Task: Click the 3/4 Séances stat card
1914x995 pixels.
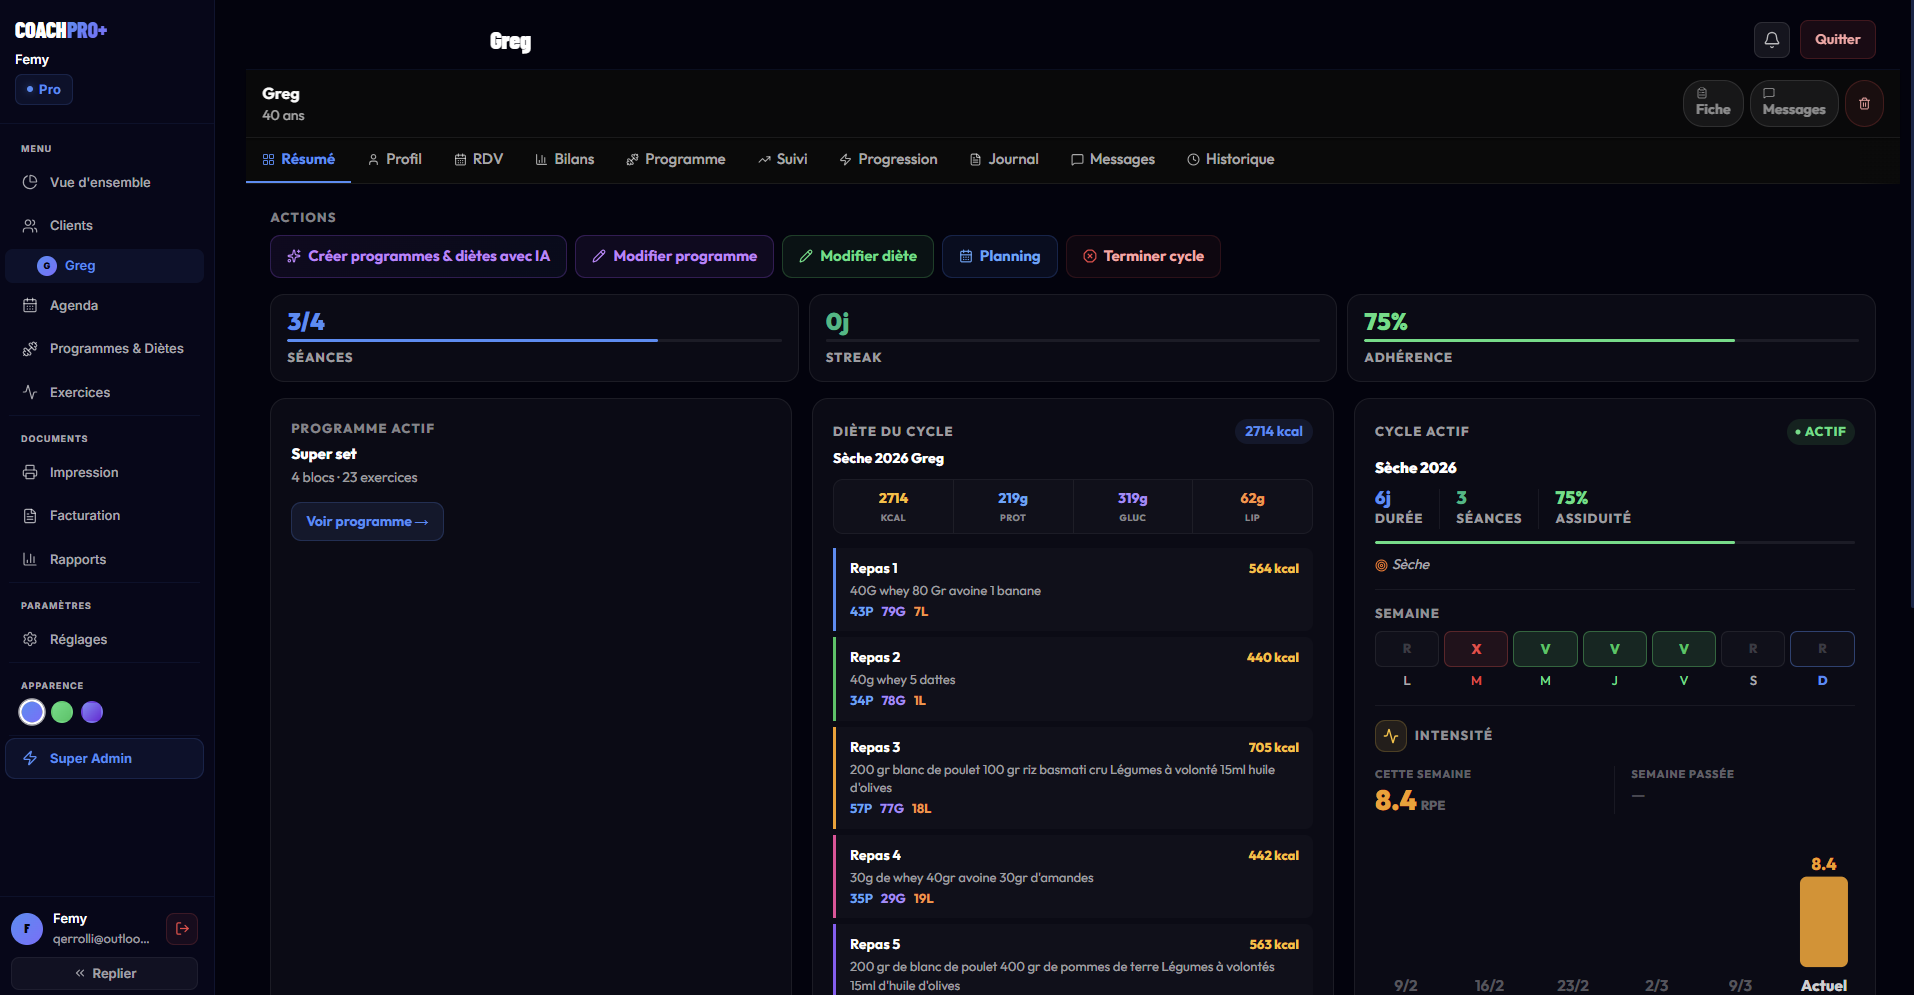Action: [534, 338]
